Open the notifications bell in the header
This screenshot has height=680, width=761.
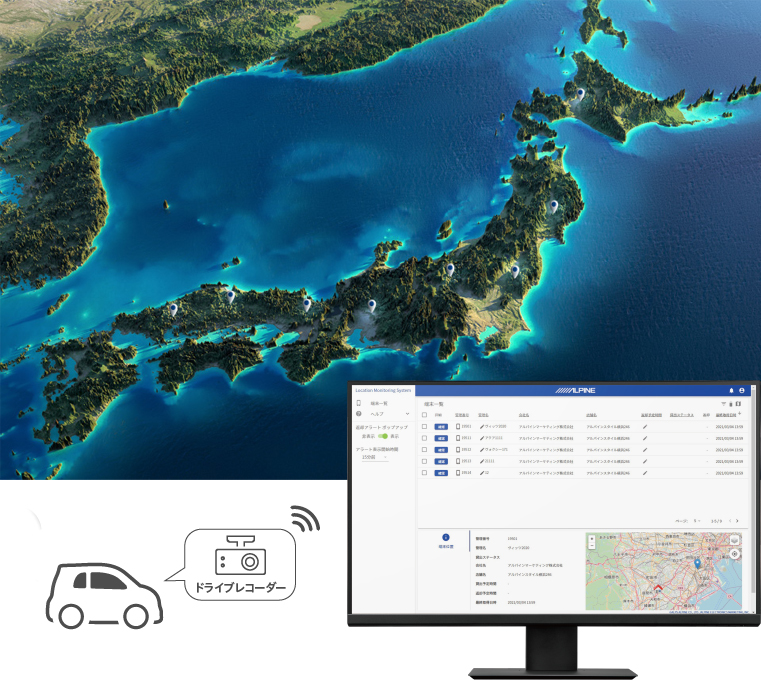pos(731,390)
